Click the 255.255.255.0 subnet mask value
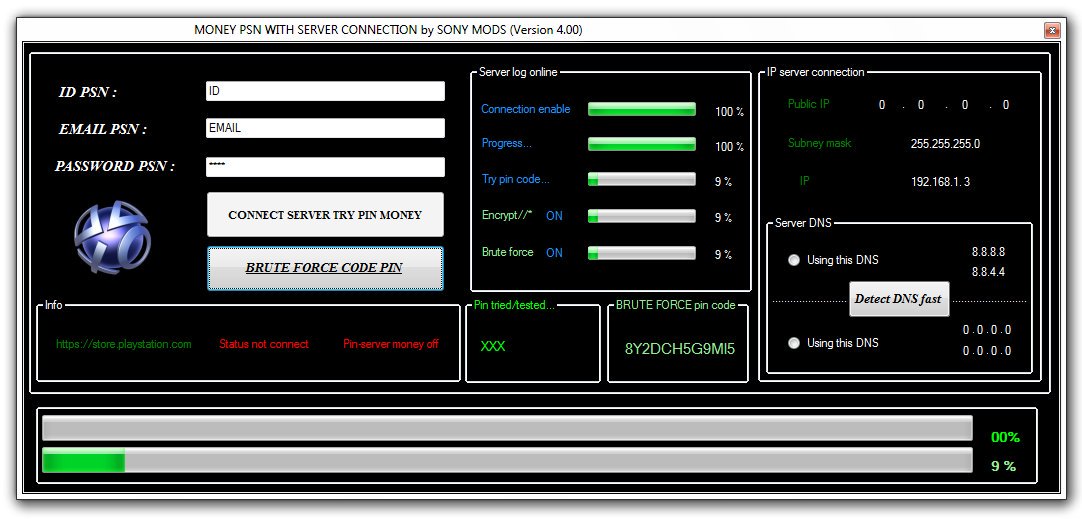 click(945, 144)
